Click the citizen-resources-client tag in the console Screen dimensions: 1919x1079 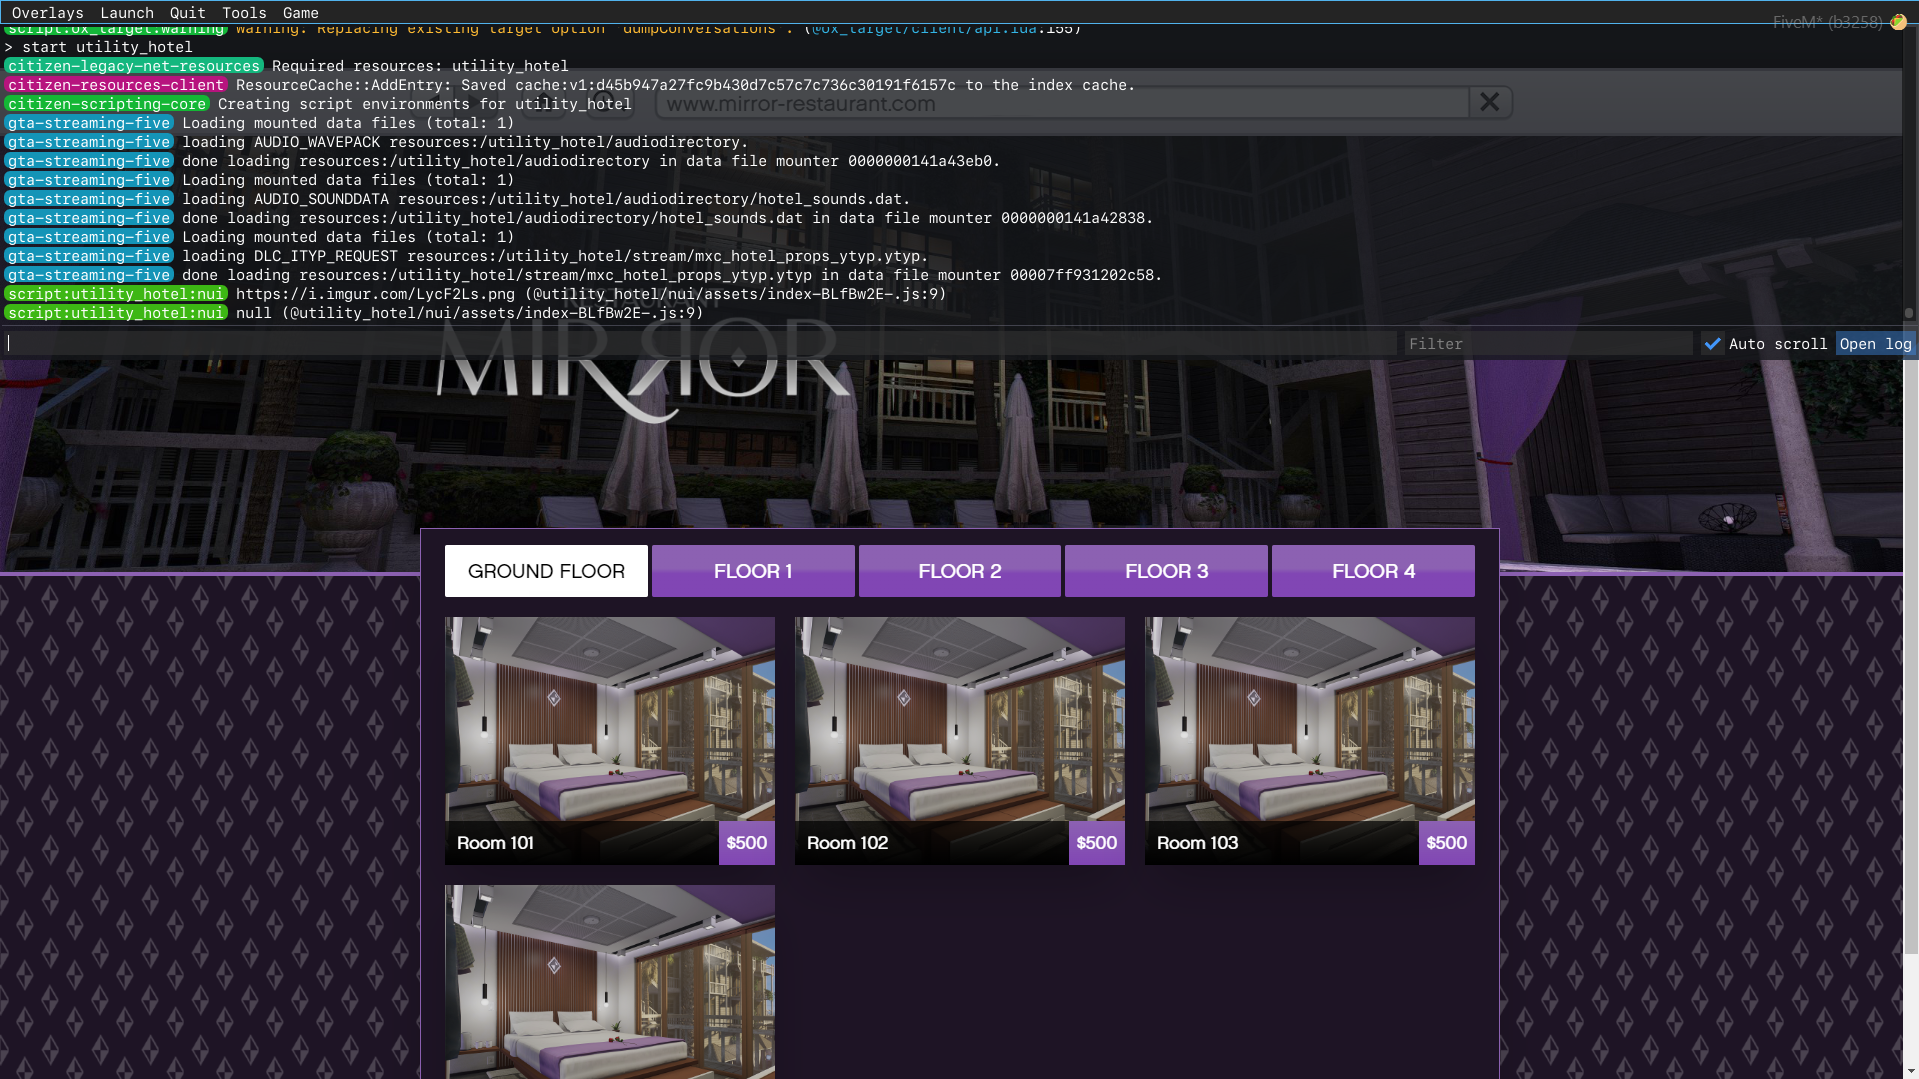(115, 85)
